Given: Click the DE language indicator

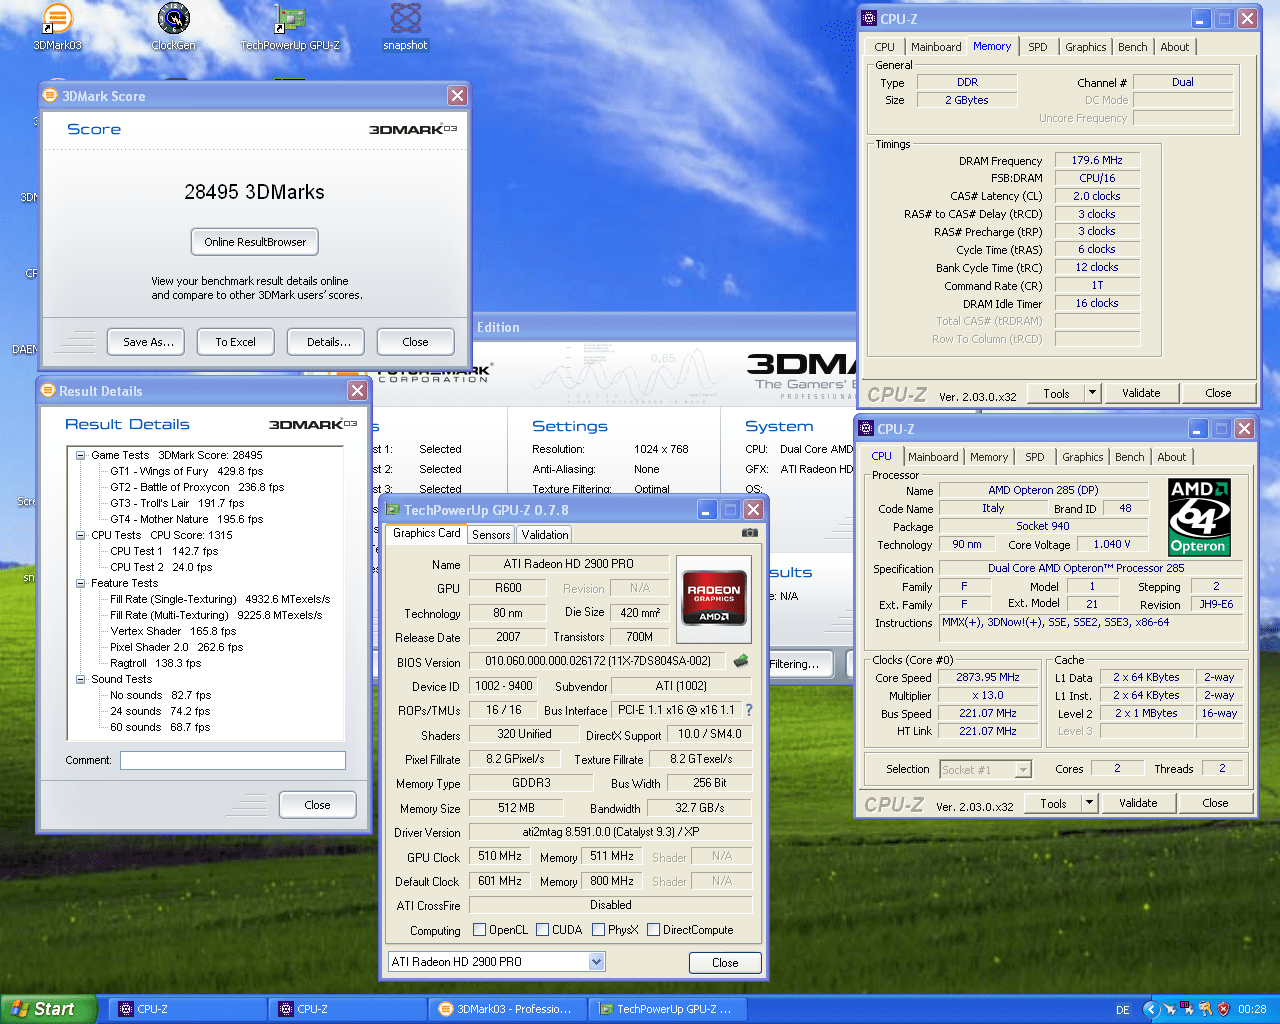Looking at the screenshot, I should click(x=1122, y=1010).
